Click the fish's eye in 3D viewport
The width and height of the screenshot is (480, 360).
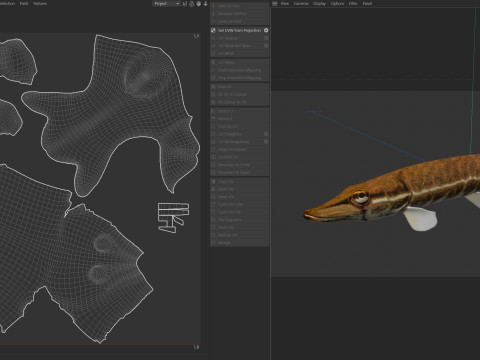361,197
